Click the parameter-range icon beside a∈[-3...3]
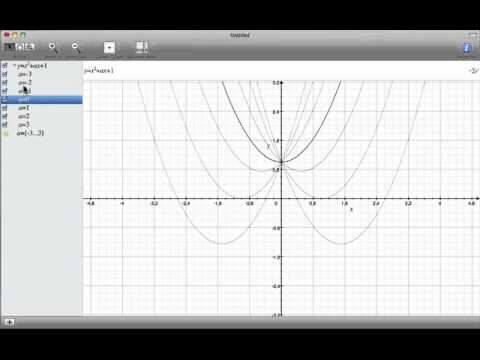This screenshot has width=480, height=360. point(5,133)
